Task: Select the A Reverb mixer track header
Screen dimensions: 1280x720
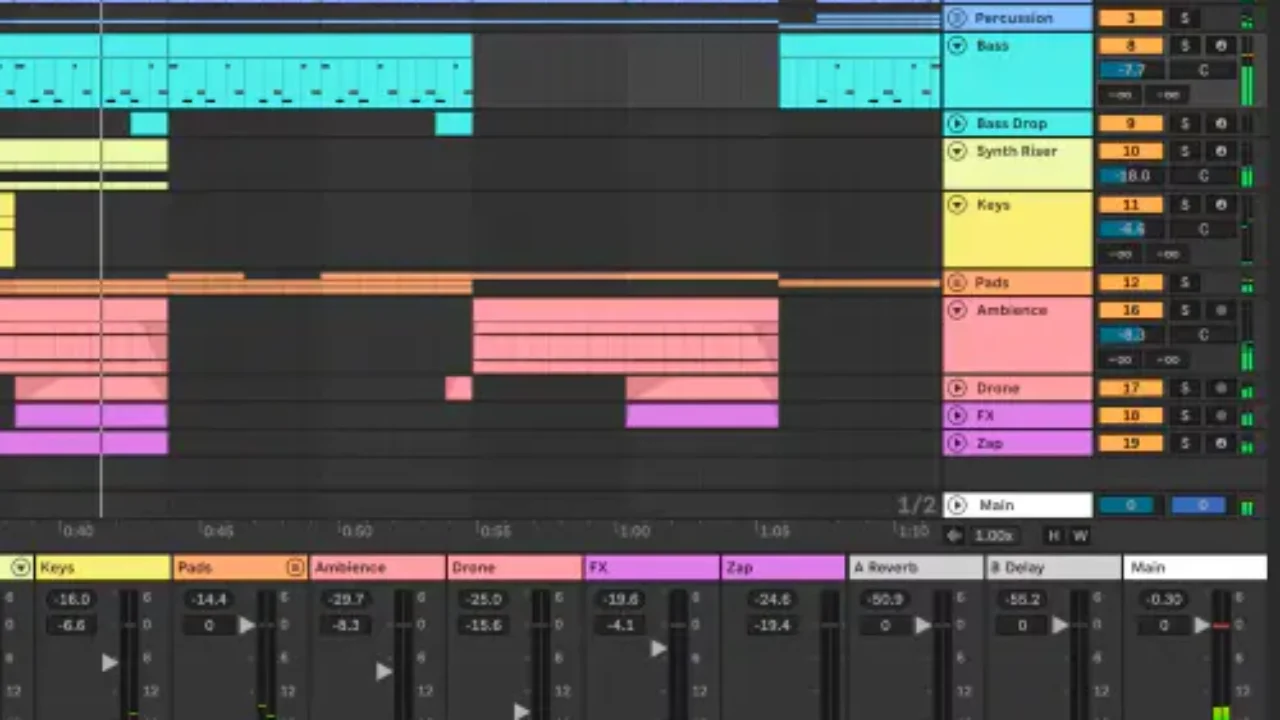Action: pos(915,568)
